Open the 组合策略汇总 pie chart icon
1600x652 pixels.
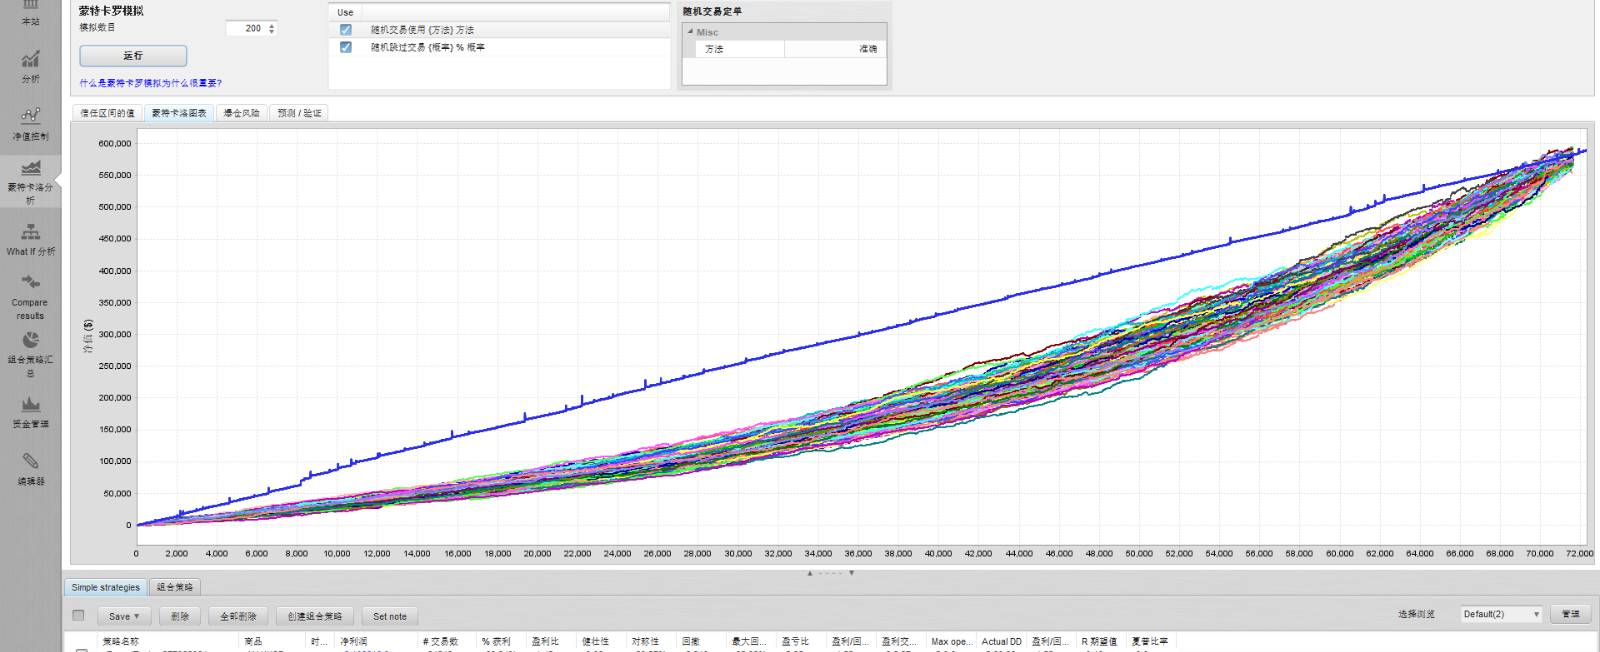pyautogui.click(x=30, y=340)
